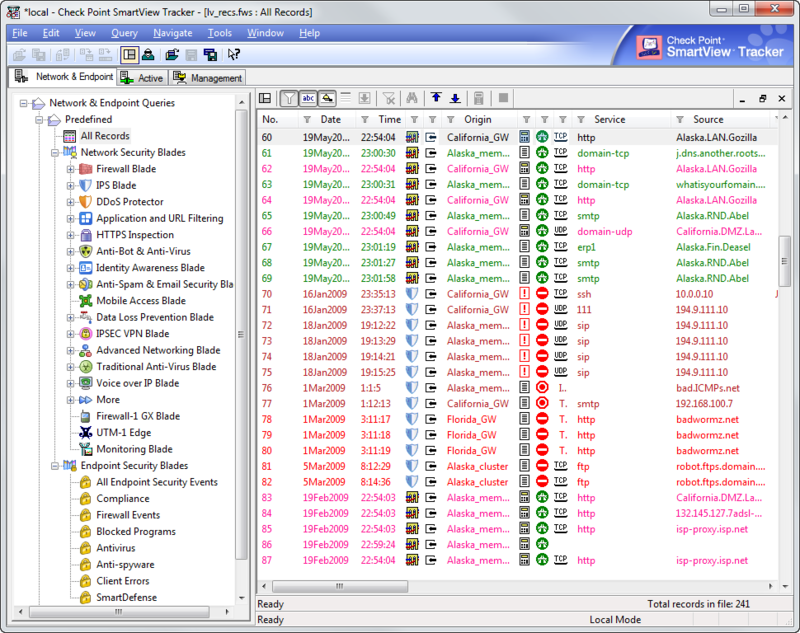Image resolution: width=800 pixels, height=633 pixels.
Task: Open the Query menu
Action: pyautogui.click(x=124, y=33)
